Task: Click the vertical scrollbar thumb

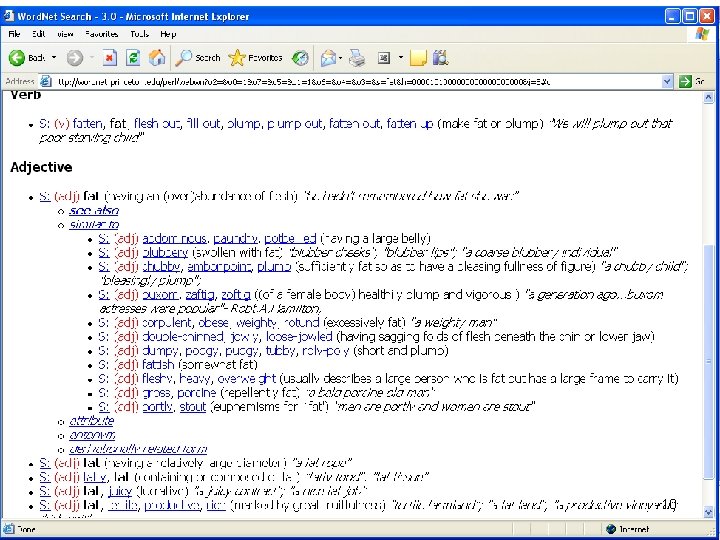Action: (708, 361)
